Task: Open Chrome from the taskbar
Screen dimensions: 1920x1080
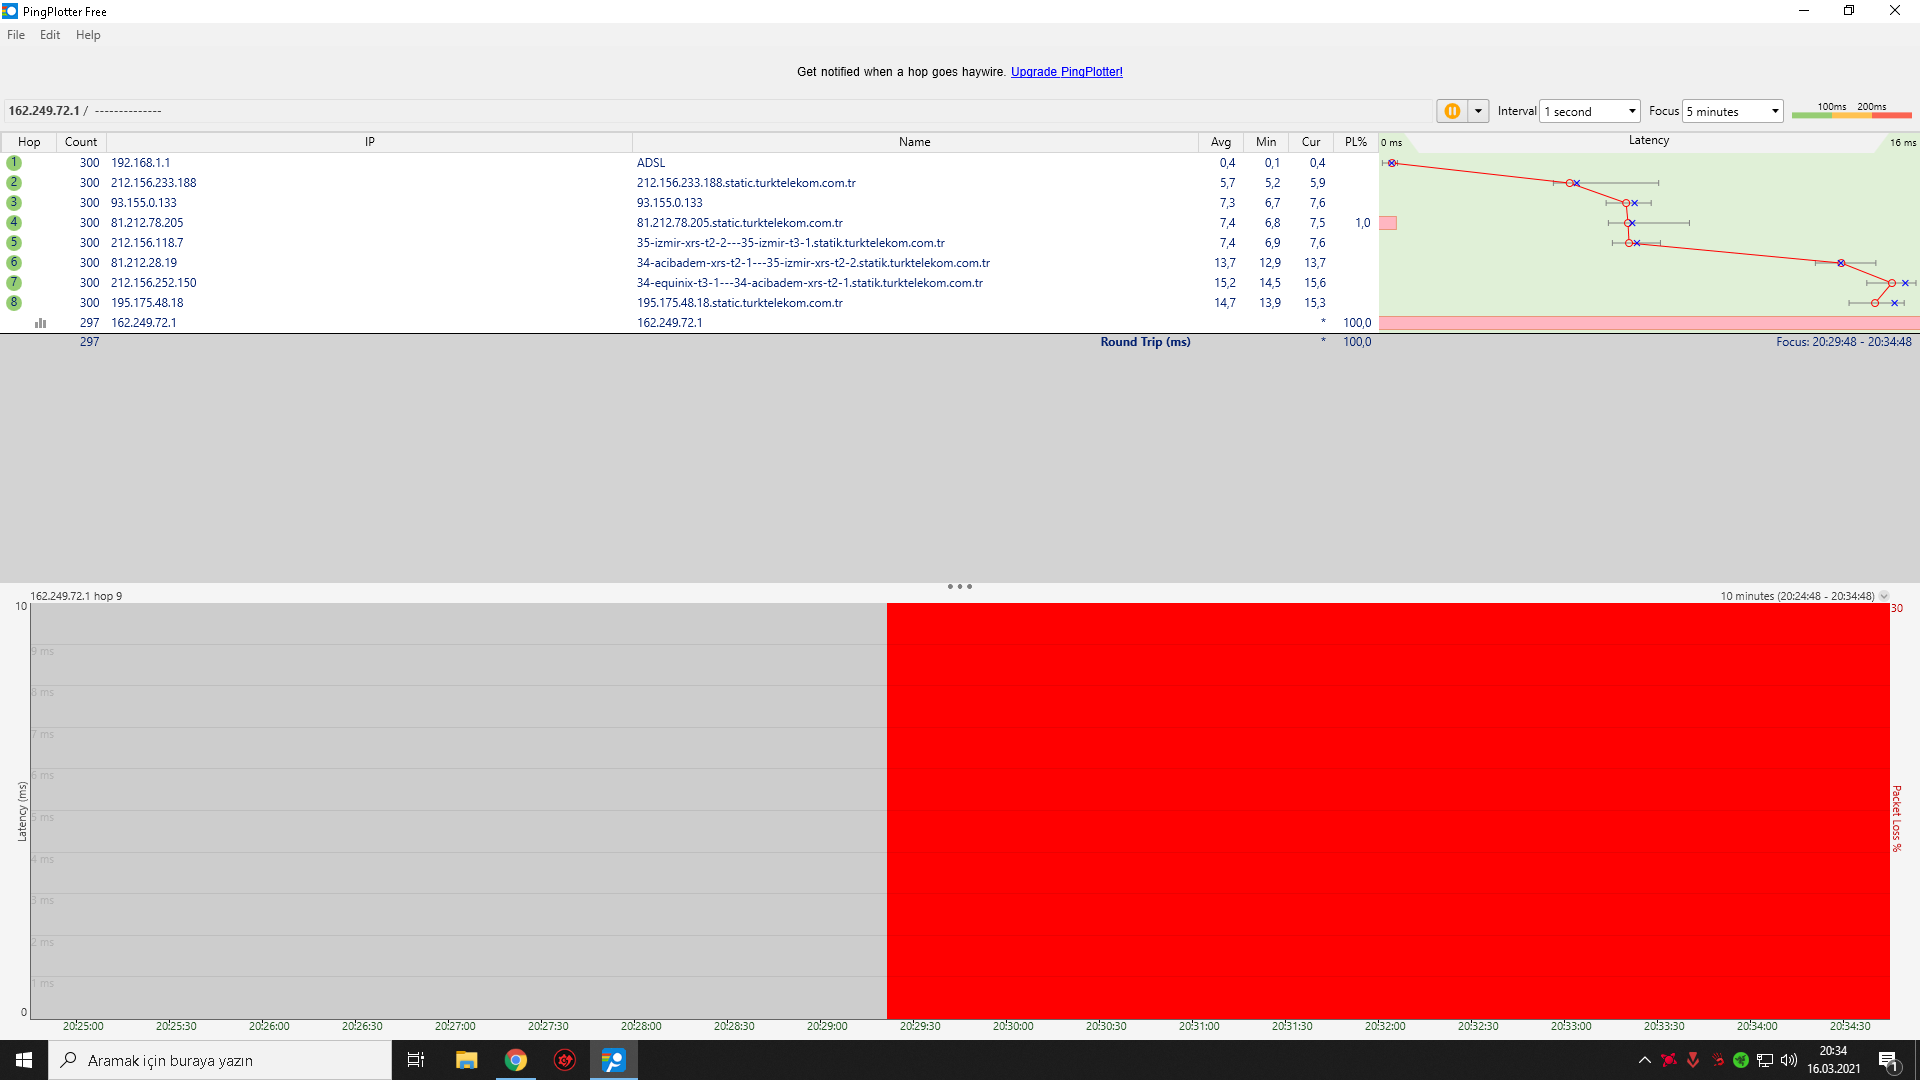Action: point(516,1060)
